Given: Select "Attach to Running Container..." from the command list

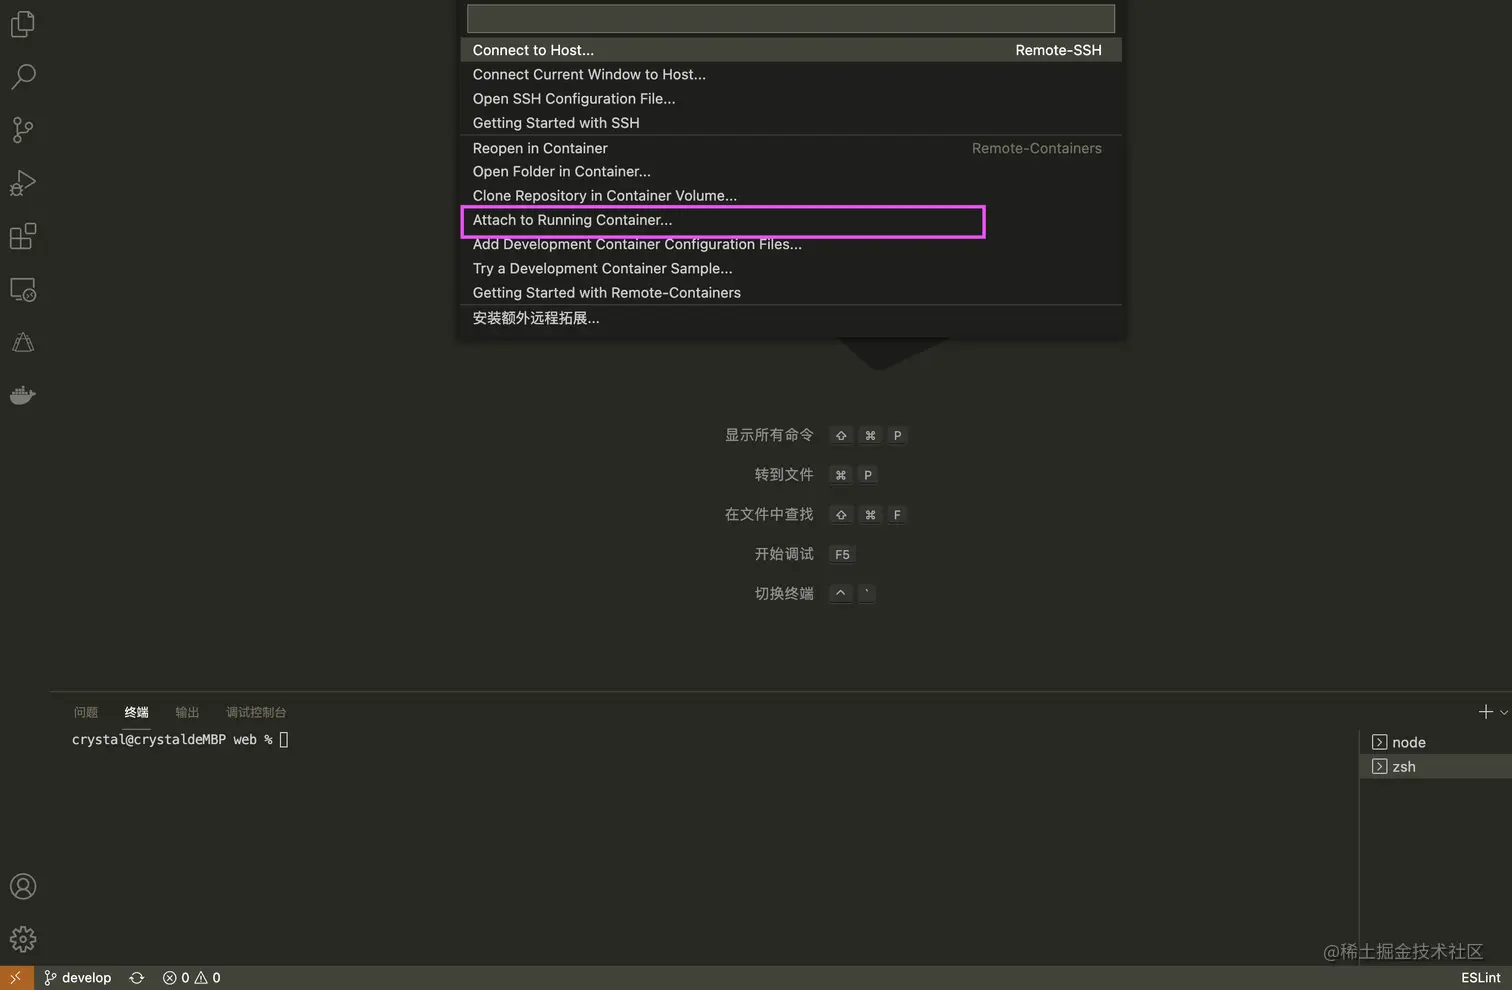Looking at the screenshot, I should (x=572, y=220).
